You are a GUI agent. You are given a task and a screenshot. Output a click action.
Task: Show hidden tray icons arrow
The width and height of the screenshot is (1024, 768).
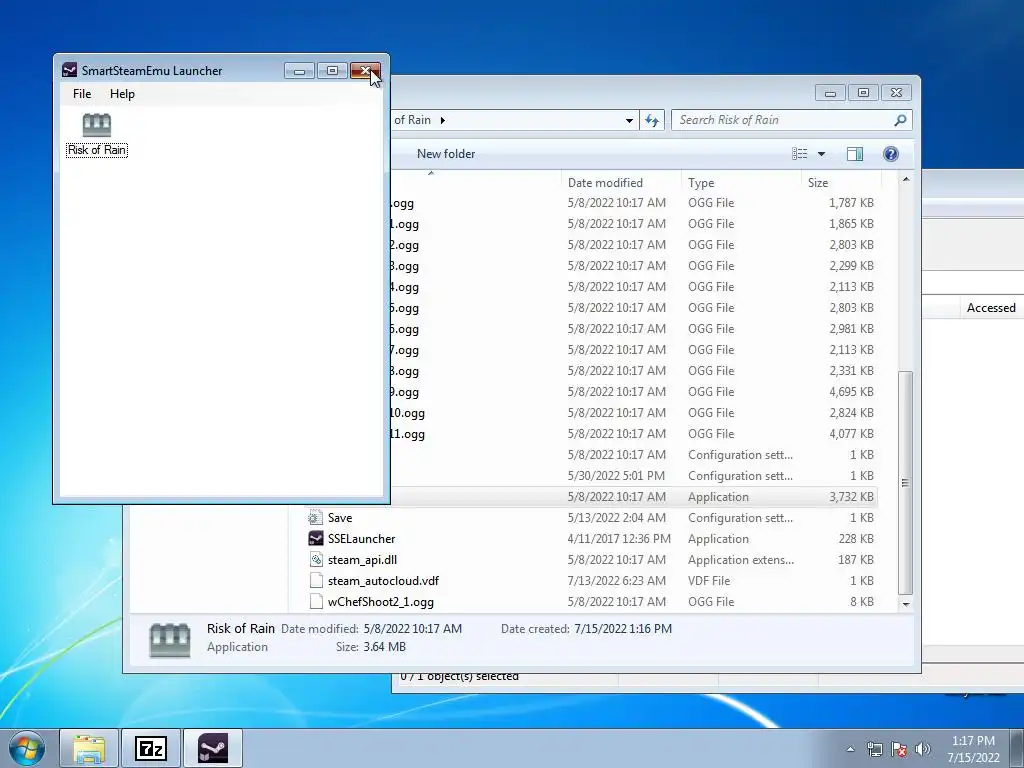(x=850, y=749)
